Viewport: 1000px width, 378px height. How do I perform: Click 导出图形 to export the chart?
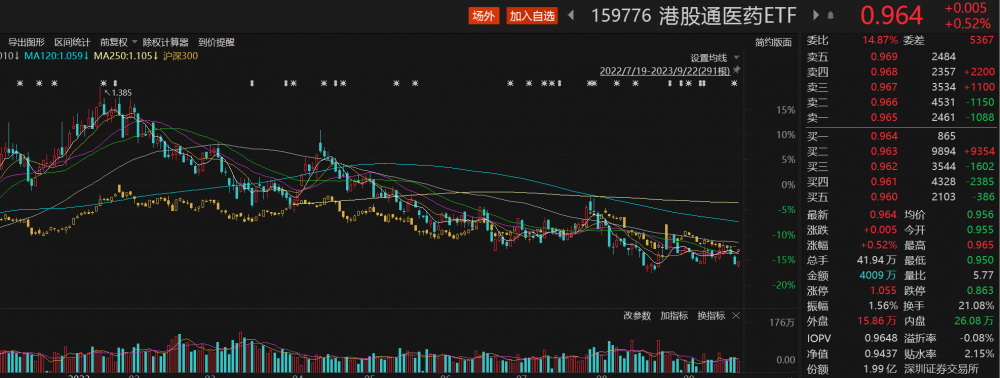pos(27,43)
